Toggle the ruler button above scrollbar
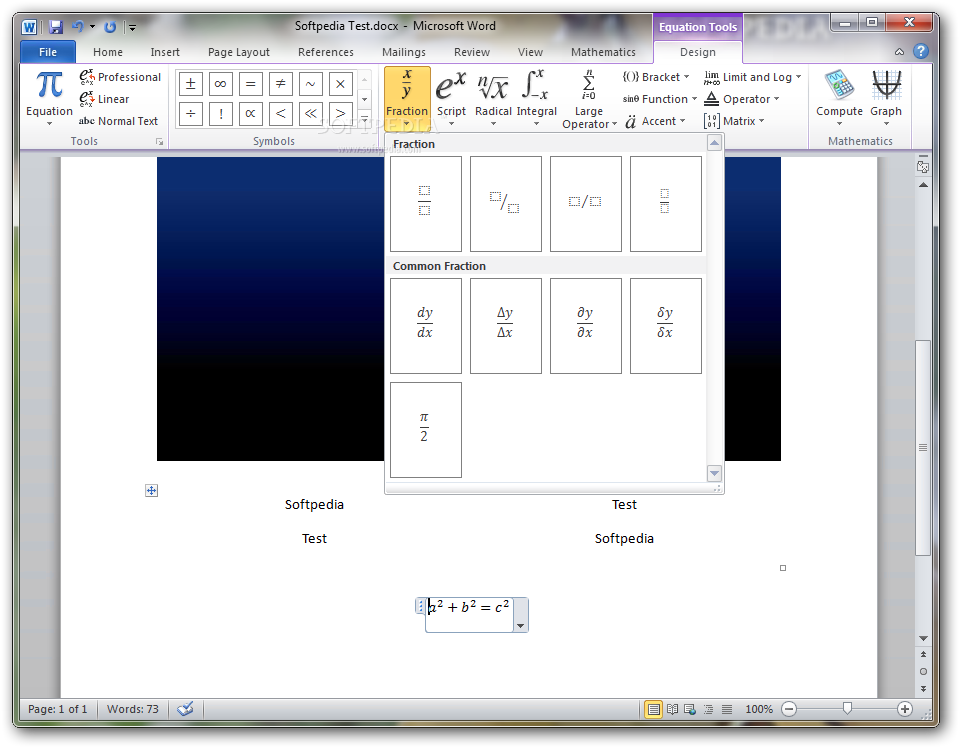 [x=923, y=166]
